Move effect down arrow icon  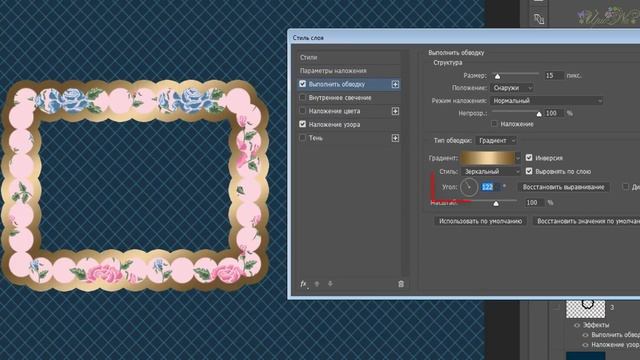pyautogui.click(x=330, y=284)
